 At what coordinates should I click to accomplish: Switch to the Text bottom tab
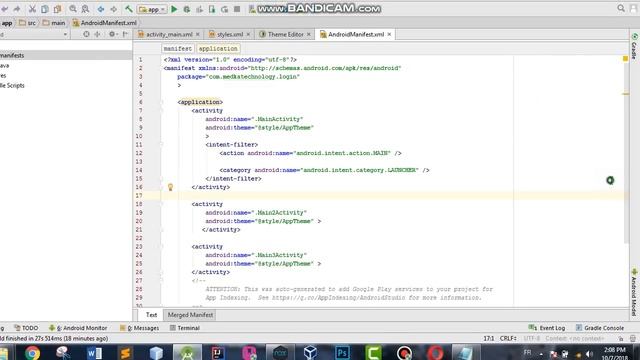(x=151, y=315)
